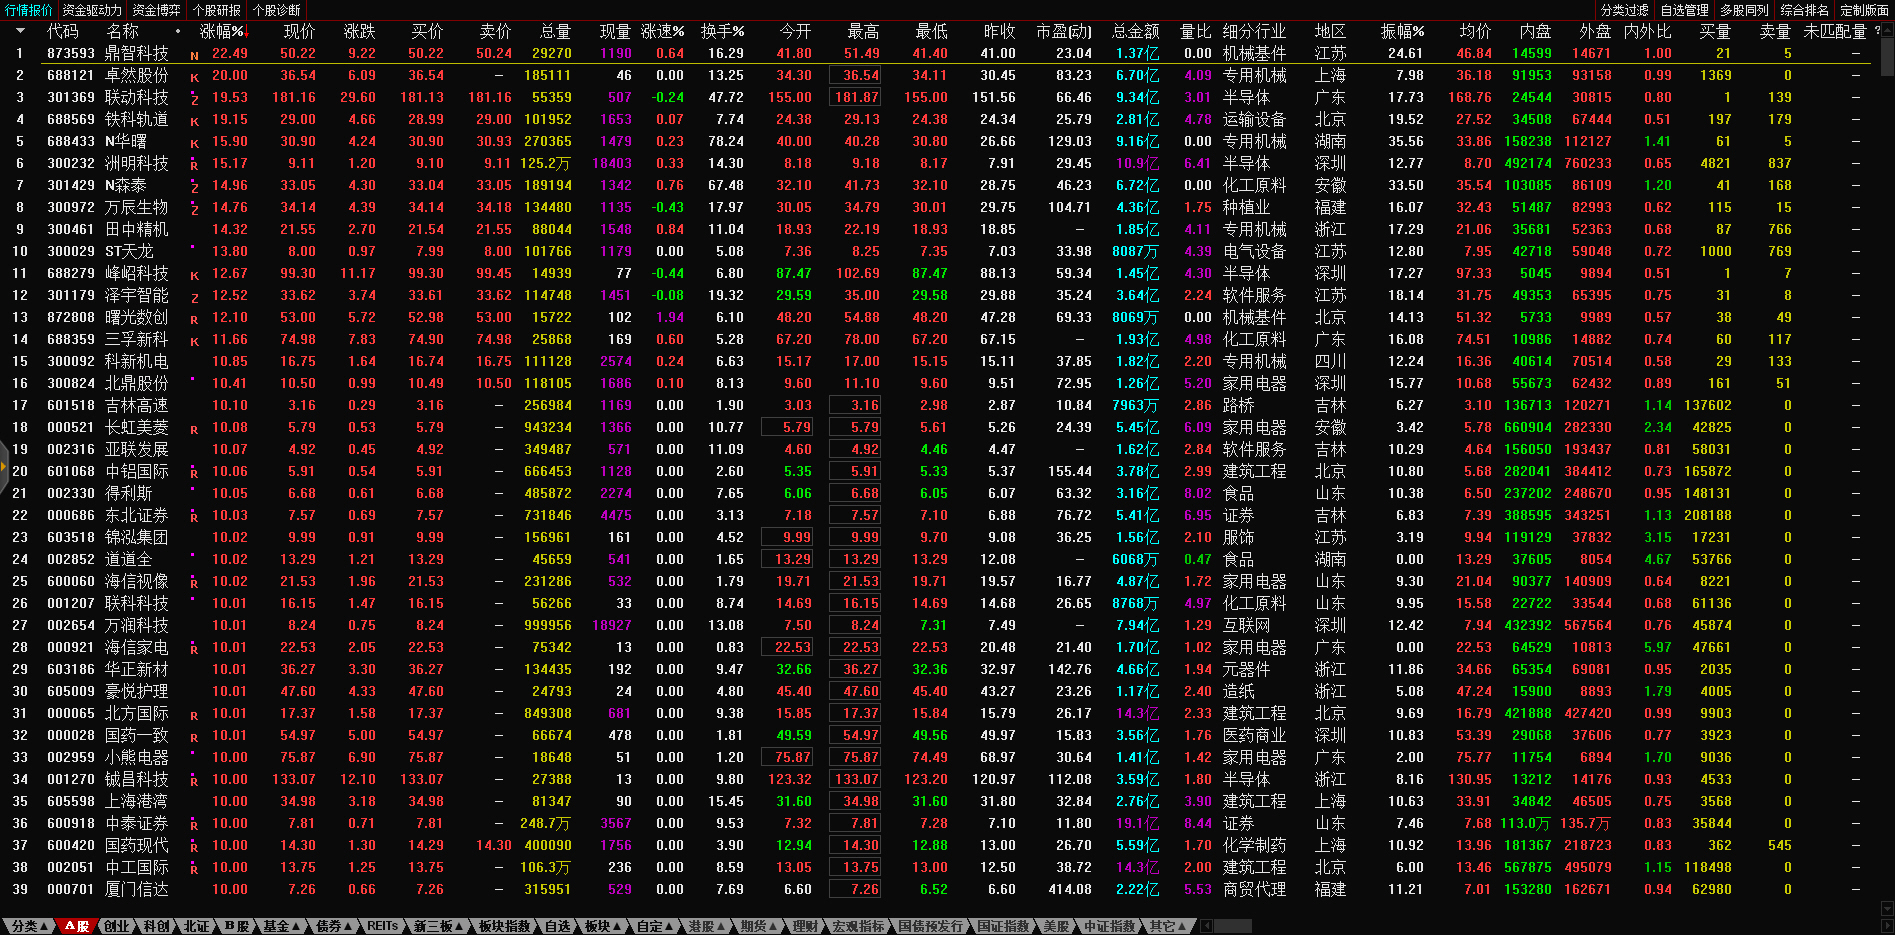Expand the 分类 dropdown in bottom bar
1895x935 pixels.
(x=30, y=926)
